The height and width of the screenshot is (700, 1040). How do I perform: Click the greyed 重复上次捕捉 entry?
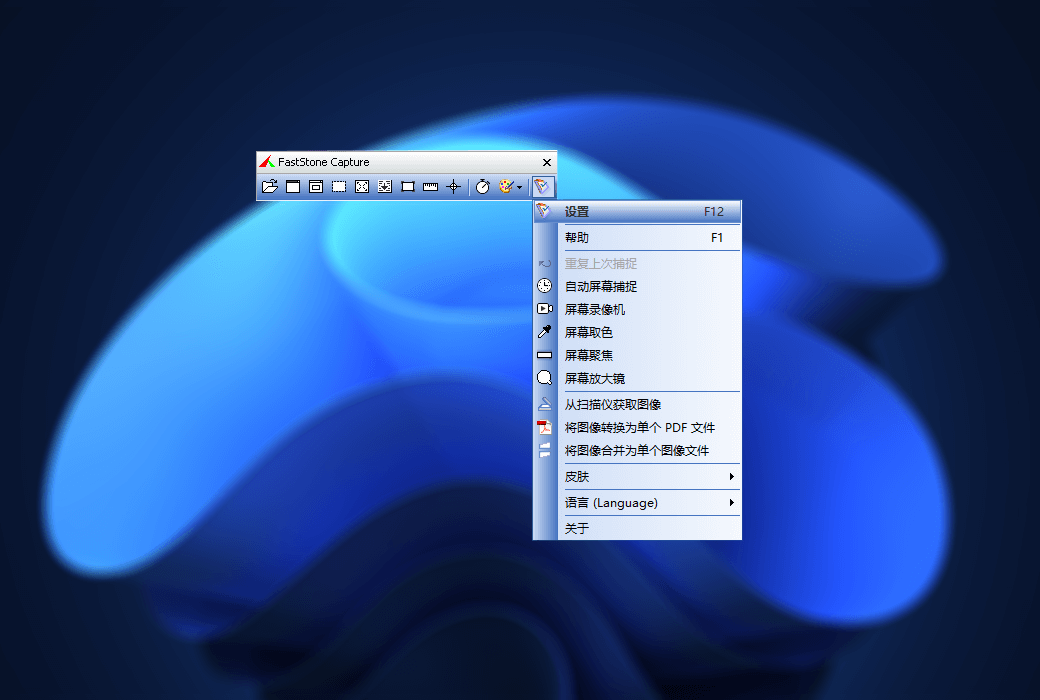pyautogui.click(x=637, y=263)
